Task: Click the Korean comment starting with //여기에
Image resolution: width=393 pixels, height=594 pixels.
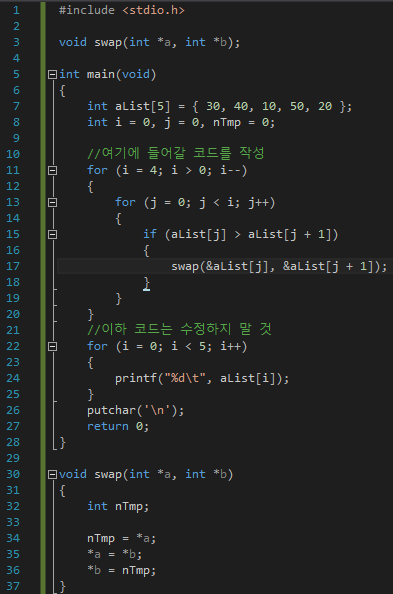Action: tap(175, 153)
